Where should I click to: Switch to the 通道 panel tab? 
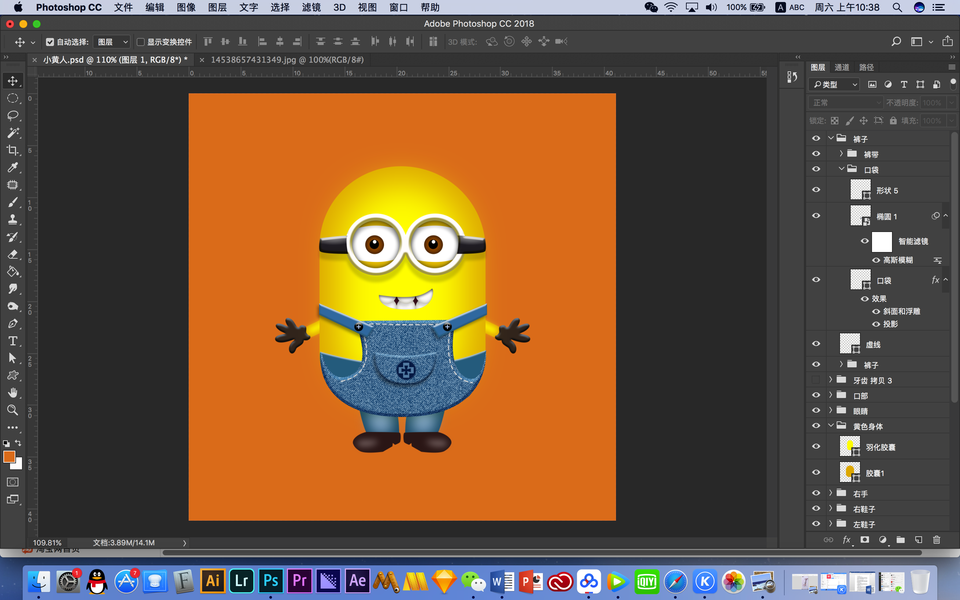click(842, 67)
